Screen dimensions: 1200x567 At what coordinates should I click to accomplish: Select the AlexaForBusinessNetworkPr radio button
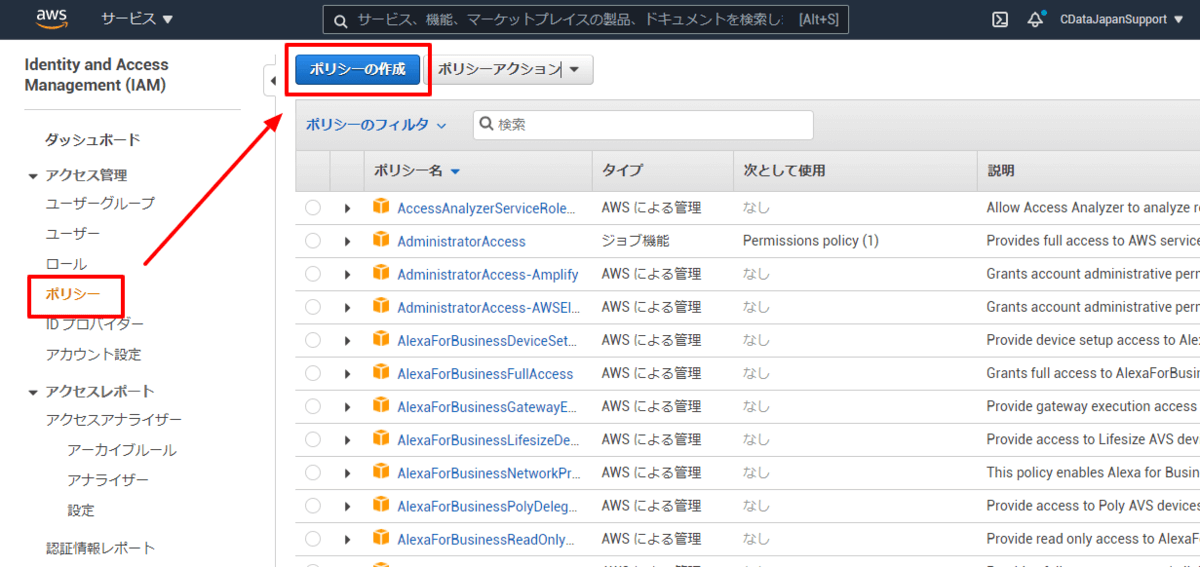click(x=313, y=472)
